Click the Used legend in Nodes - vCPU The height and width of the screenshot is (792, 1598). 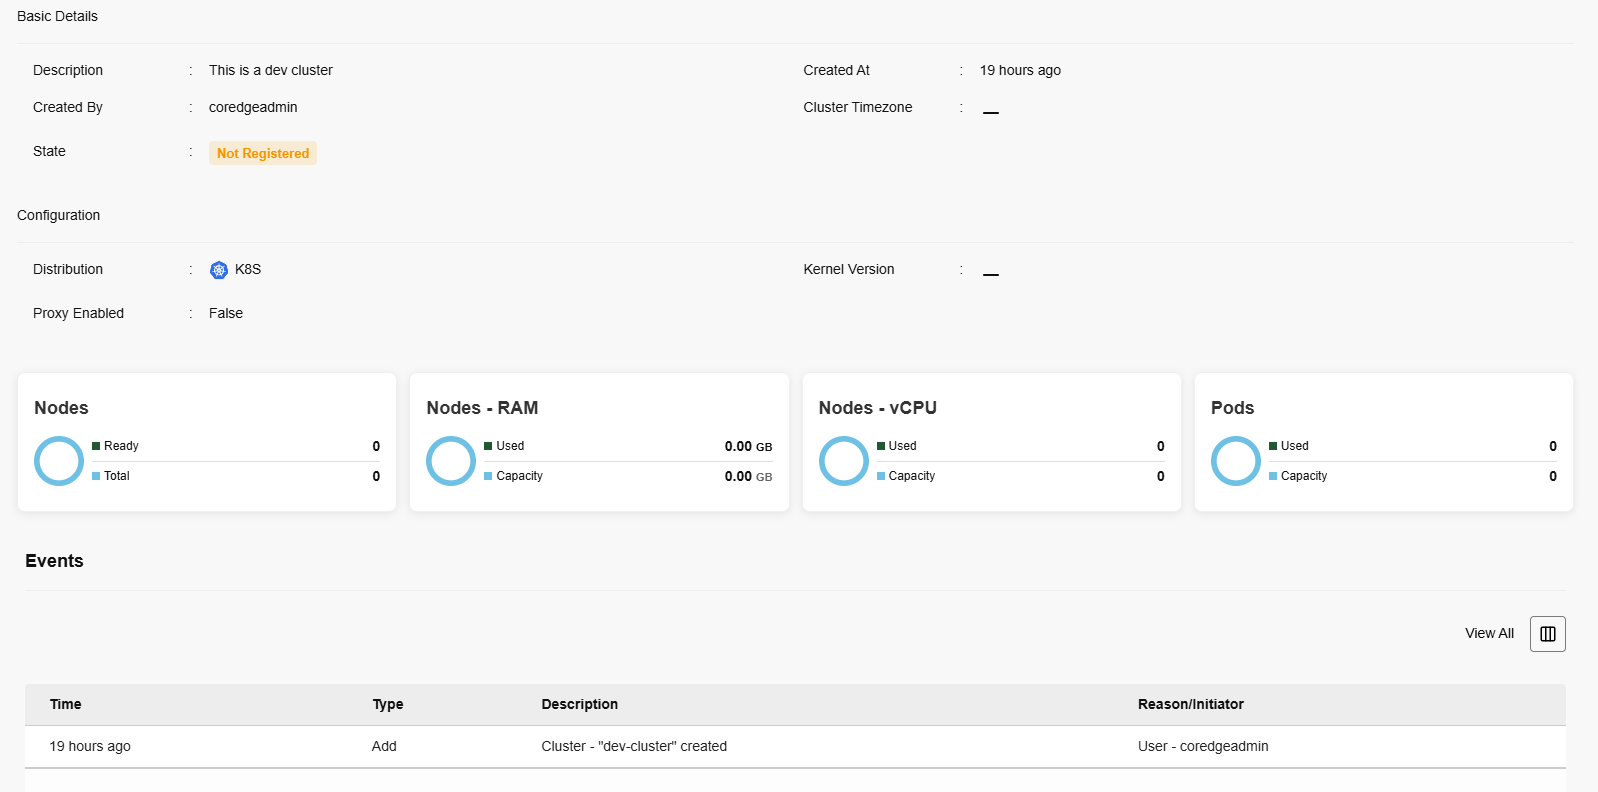902,446
